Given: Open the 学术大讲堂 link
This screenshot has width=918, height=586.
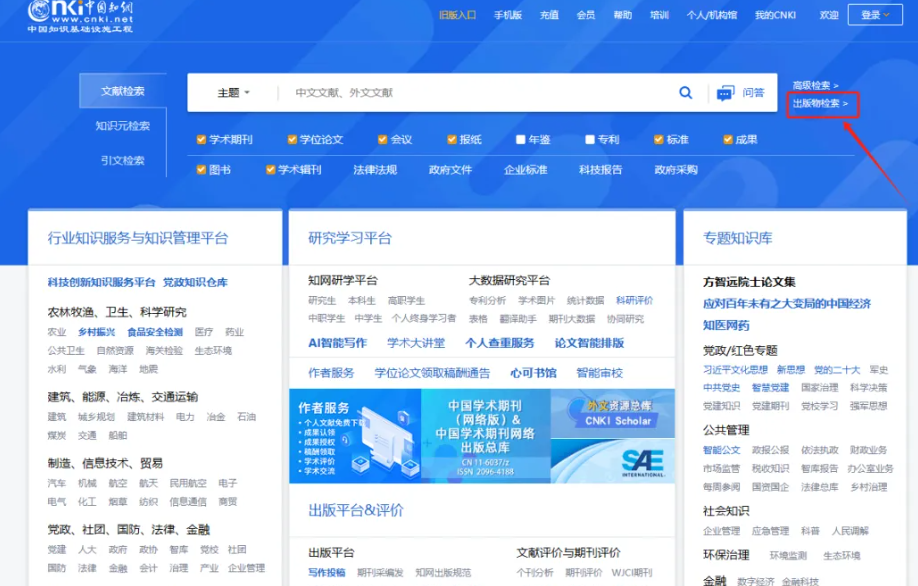Looking at the screenshot, I should [x=416, y=343].
